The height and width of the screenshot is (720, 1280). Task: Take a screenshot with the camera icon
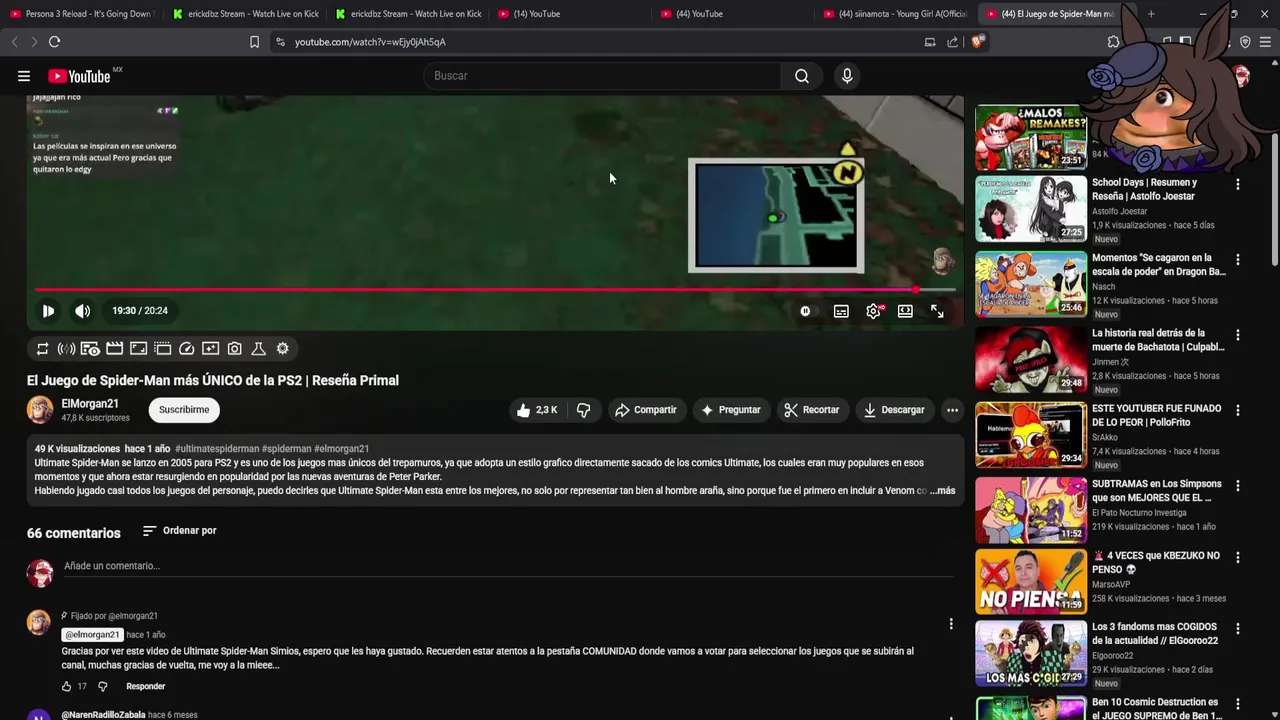pos(234,349)
